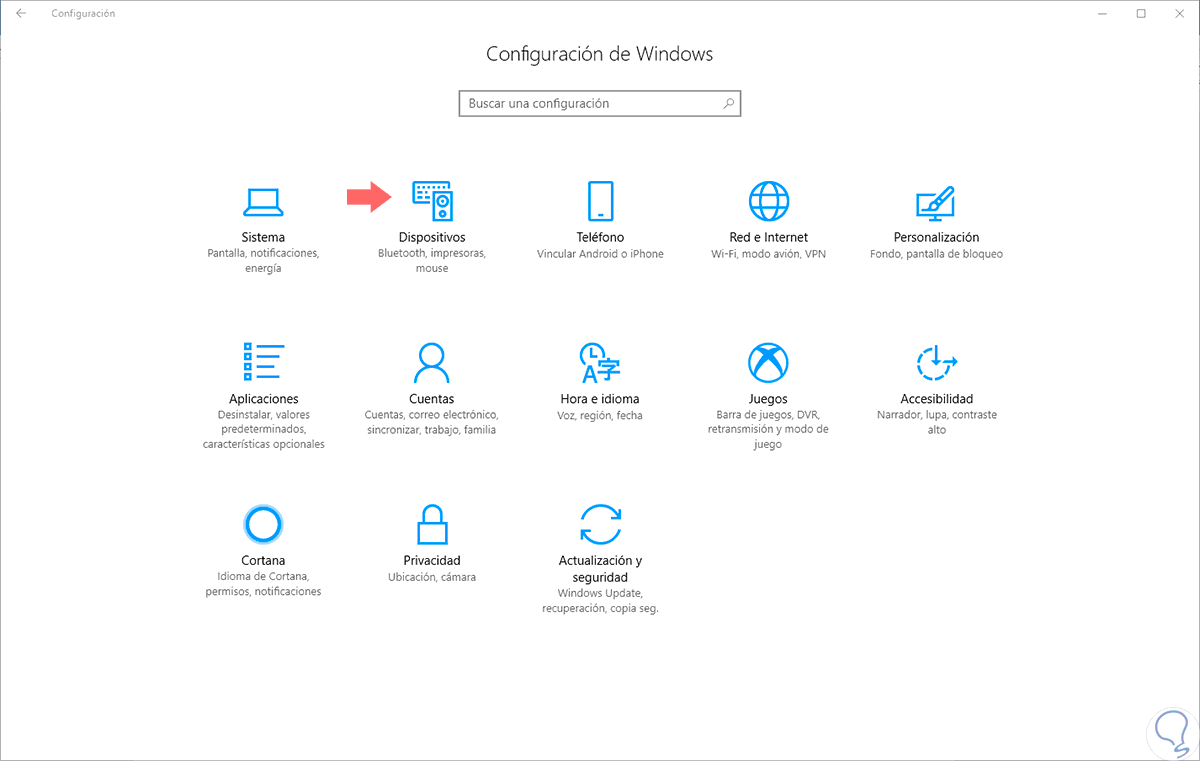Open the Cortana circle icon
The width and height of the screenshot is (1200, 761).
263,523
